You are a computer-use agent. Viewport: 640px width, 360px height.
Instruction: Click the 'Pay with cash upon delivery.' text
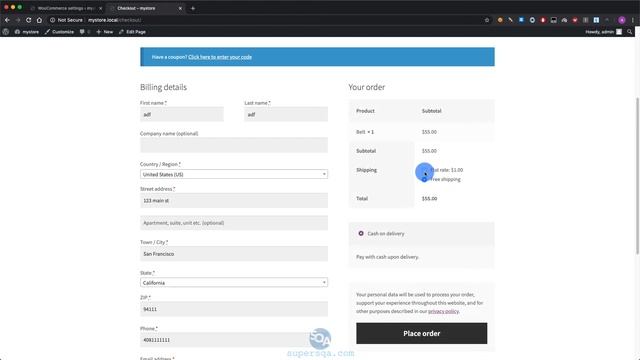(387, 257)
